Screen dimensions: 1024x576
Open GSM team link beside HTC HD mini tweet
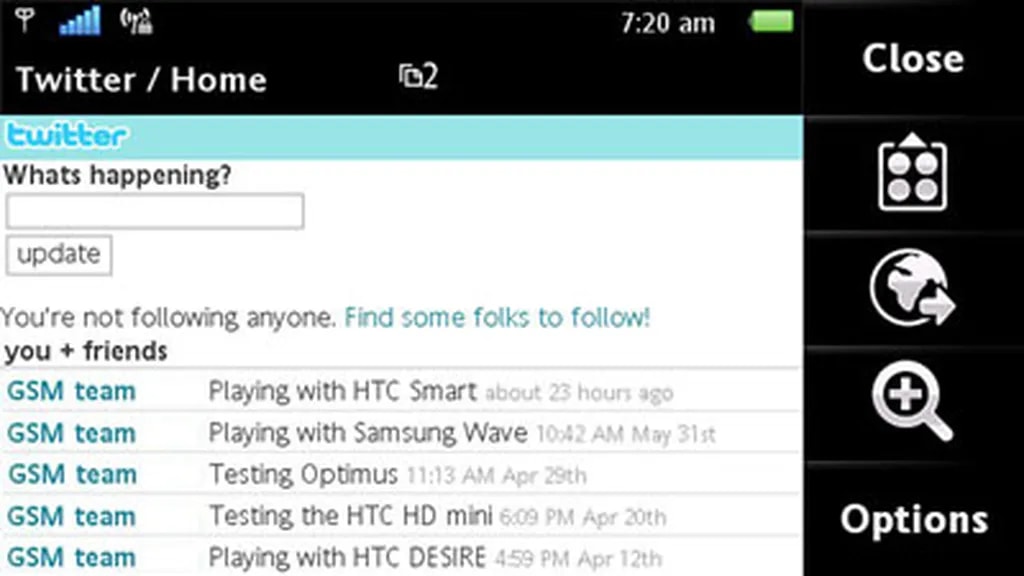pyautogui.click(x=71, y=516)
